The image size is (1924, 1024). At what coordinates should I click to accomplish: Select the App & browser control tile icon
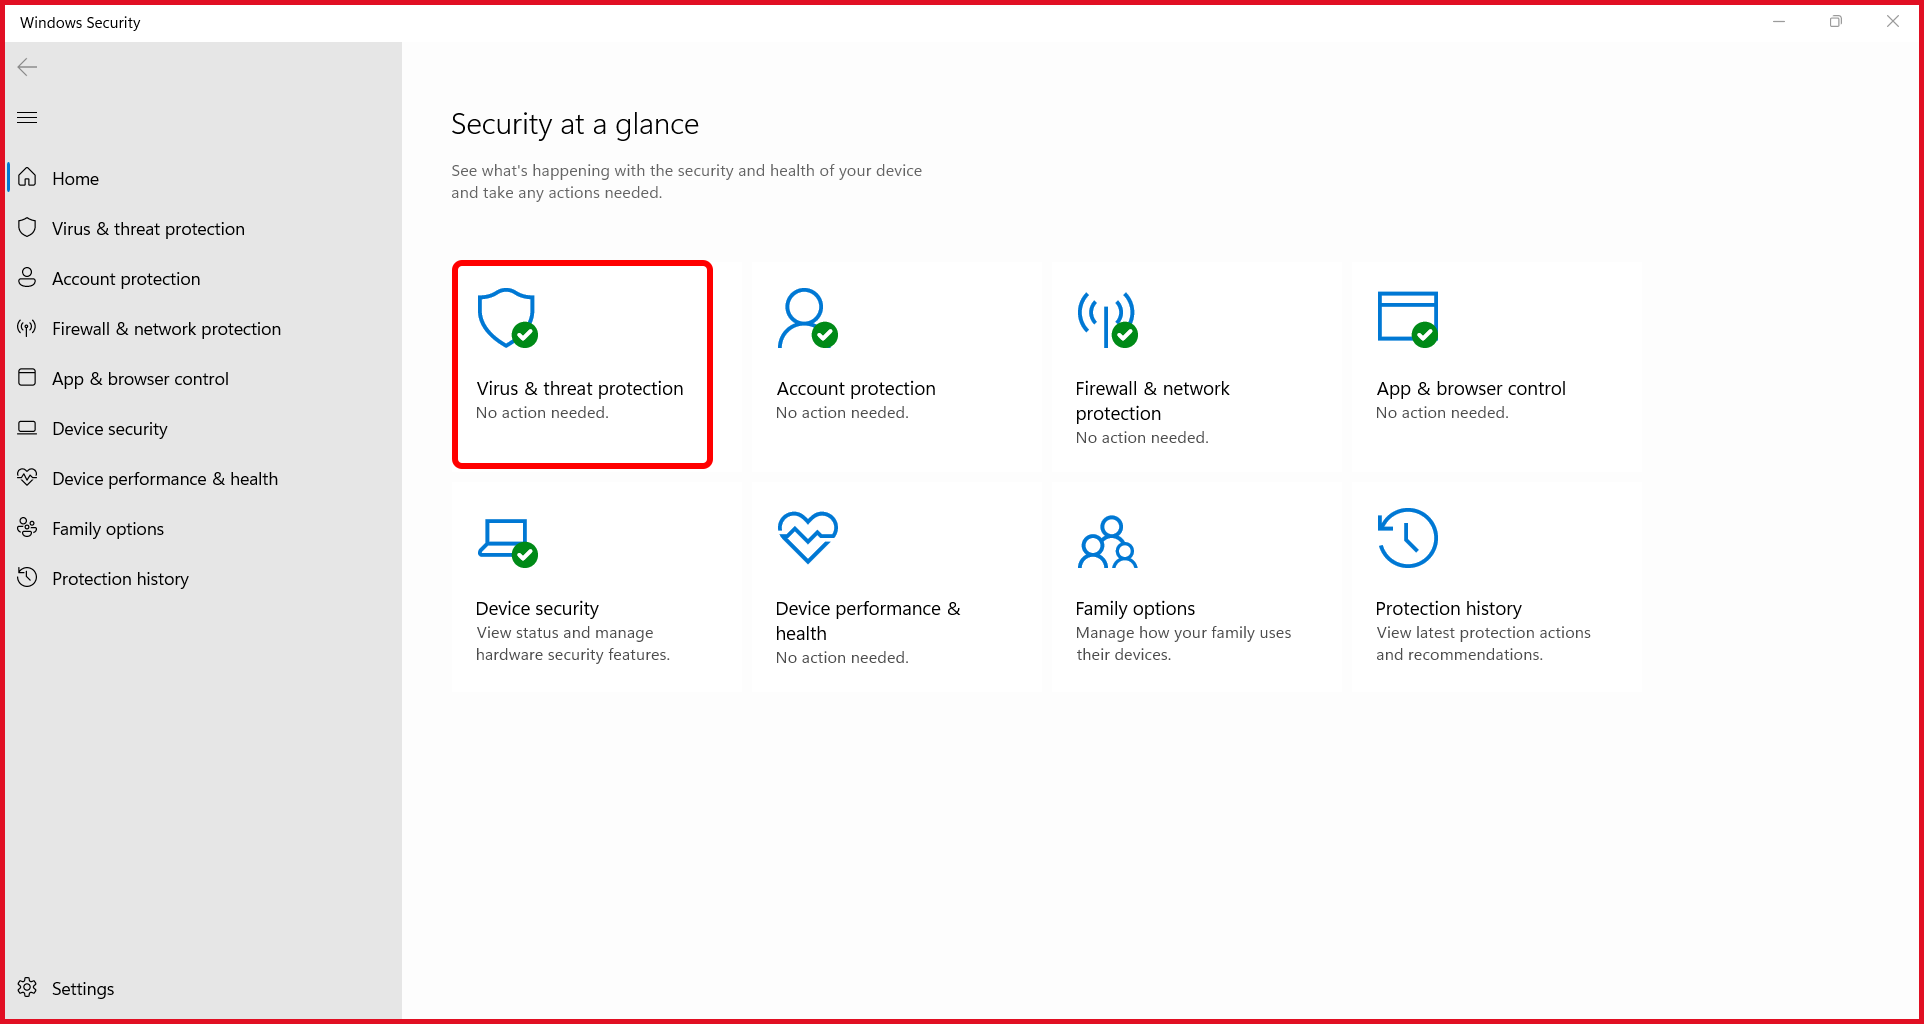point(1407,318)
